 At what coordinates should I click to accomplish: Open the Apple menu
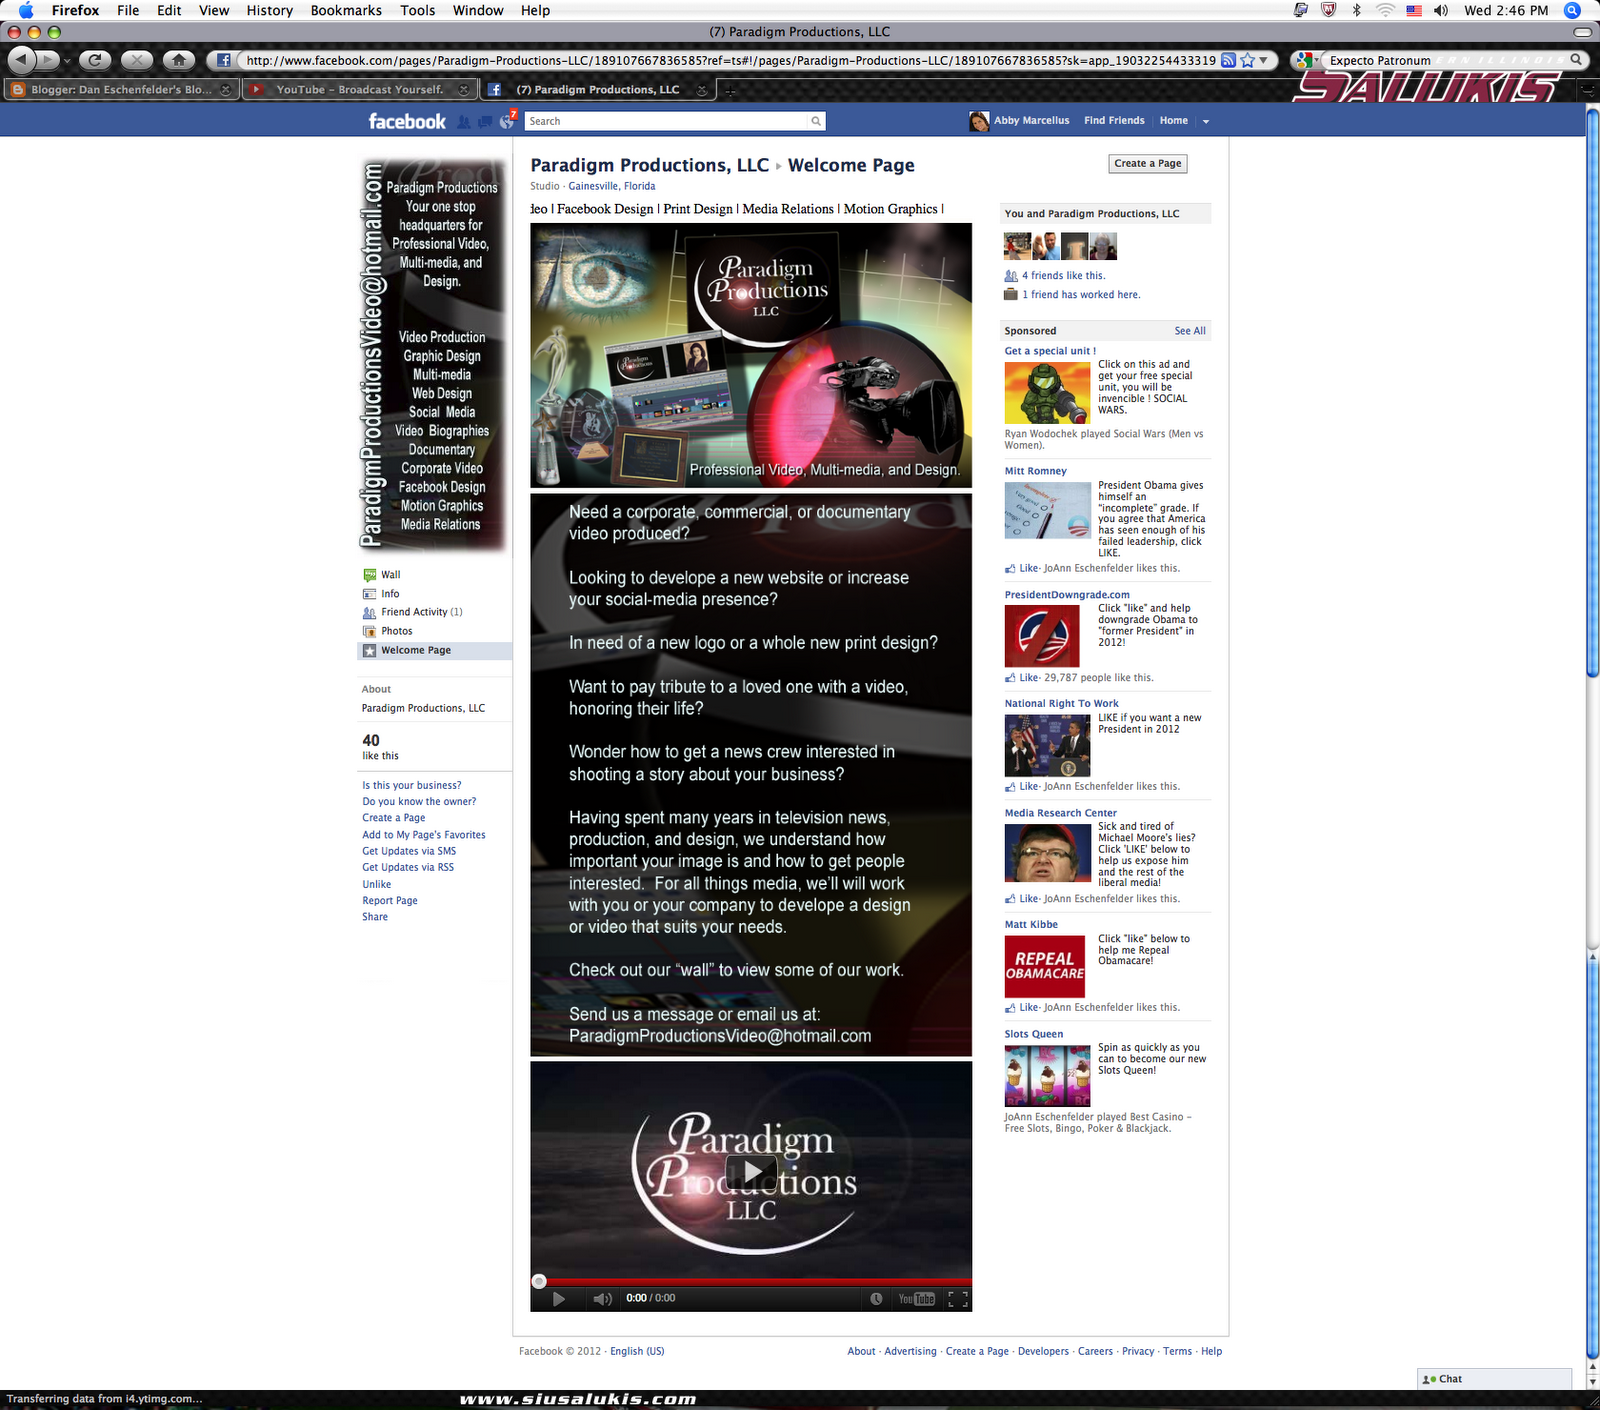pyautogui.click(x=26, y=10)
